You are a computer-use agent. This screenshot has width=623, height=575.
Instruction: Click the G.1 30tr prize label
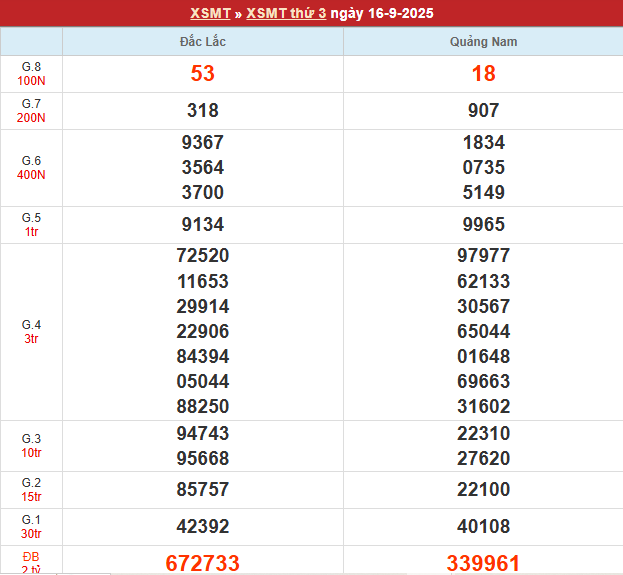(31, 527)
